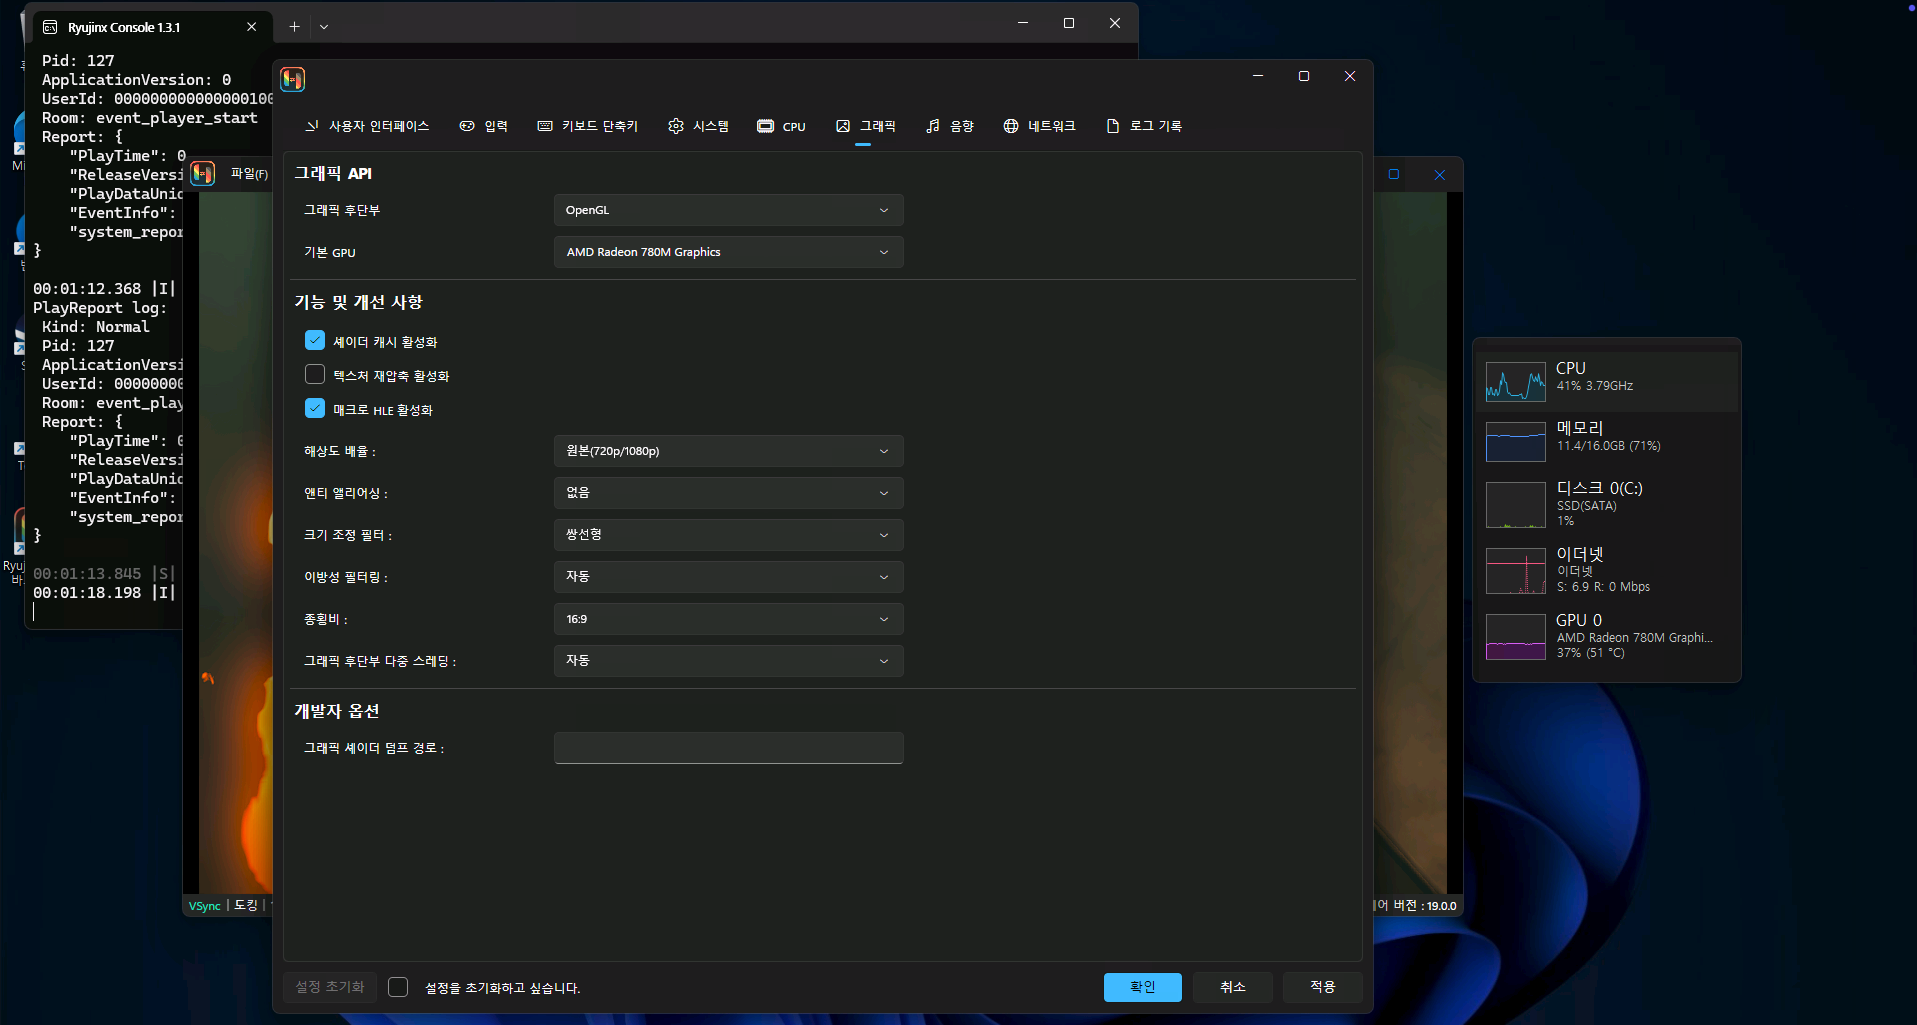The height and width of the screenshot is (1025, 1917).
Task: Select the keyboard hotkeys icon
Action: click(545, 126)
